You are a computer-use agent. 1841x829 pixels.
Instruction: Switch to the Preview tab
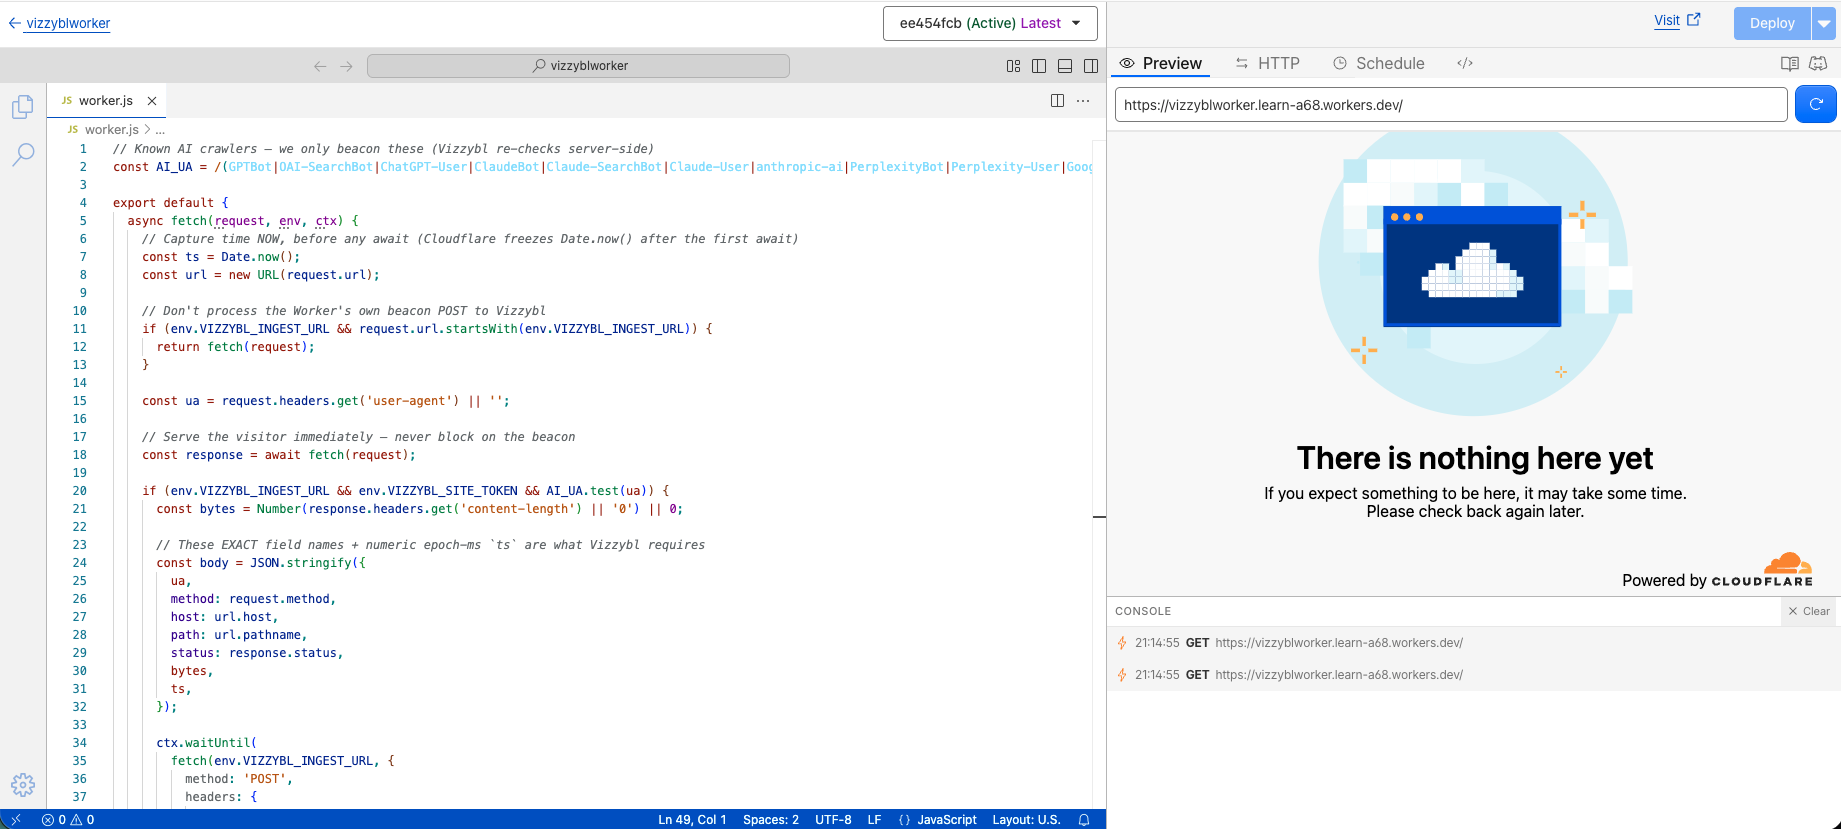[x=1161, y=63]
